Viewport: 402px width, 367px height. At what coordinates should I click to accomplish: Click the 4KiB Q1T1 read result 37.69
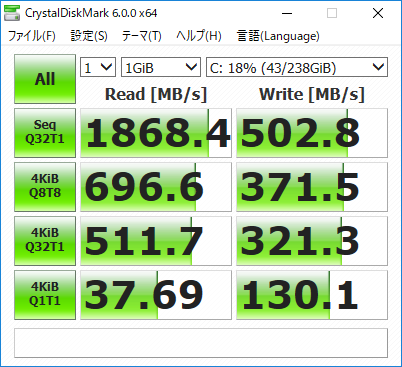pyautogui.click(x=156, y=295)
